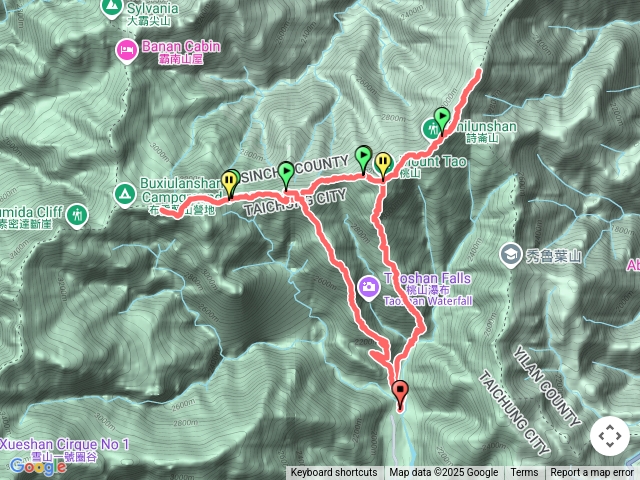Click the Taoshan Falls label text
The height and width of the screenshot is (480, 640).
(427, 279)
